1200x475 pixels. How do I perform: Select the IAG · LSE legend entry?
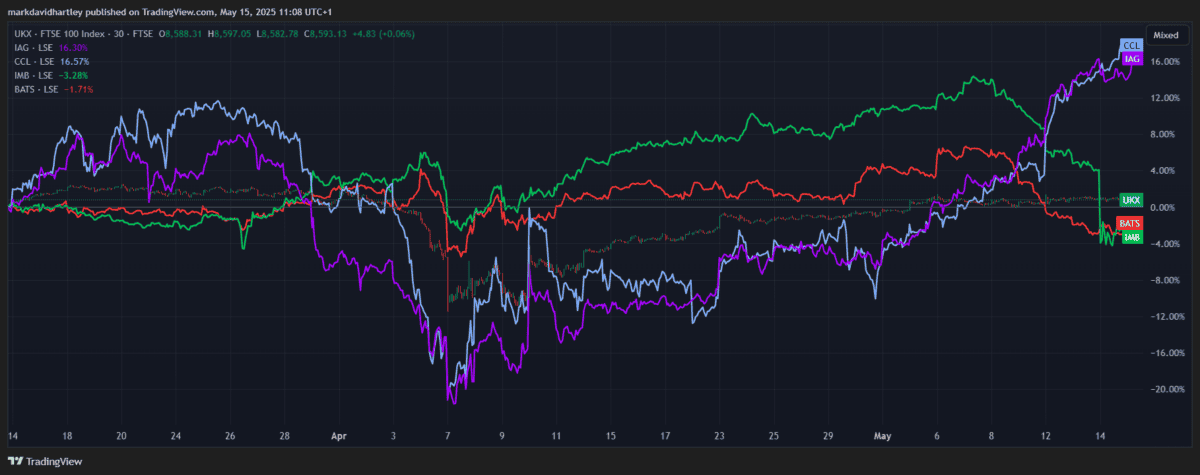[x=34, y=47]
